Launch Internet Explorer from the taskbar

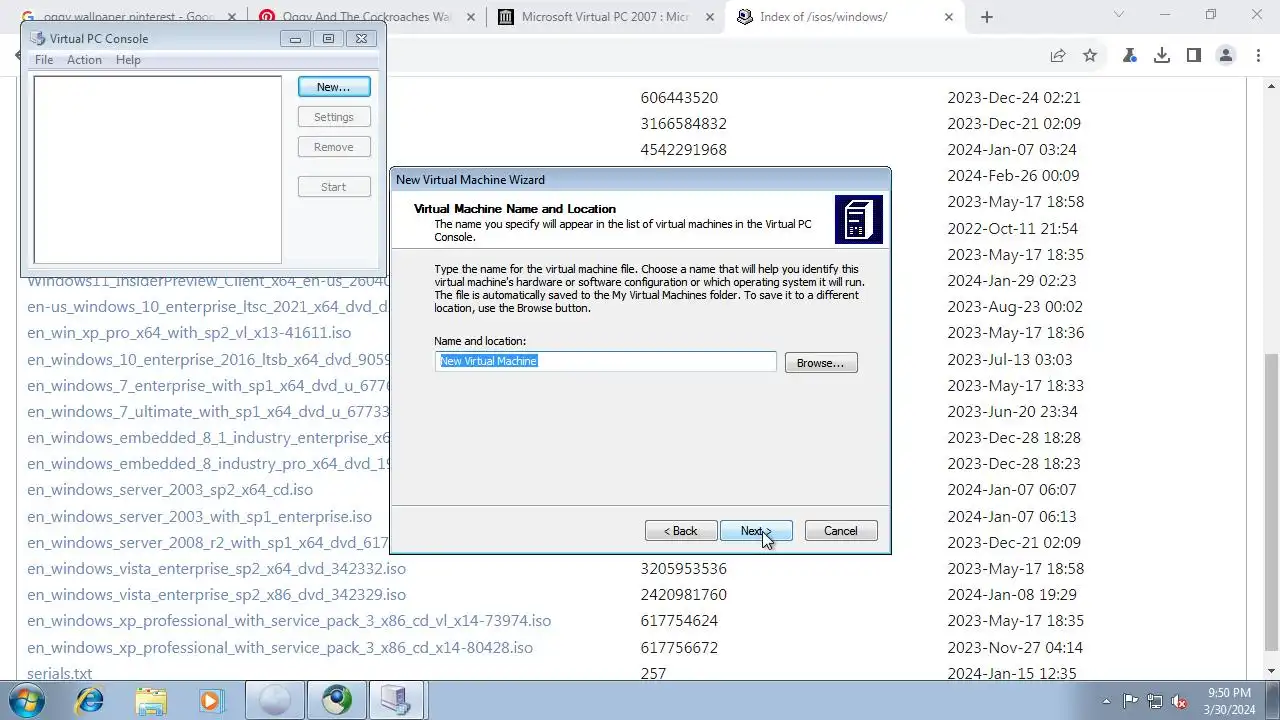(90, 700)
